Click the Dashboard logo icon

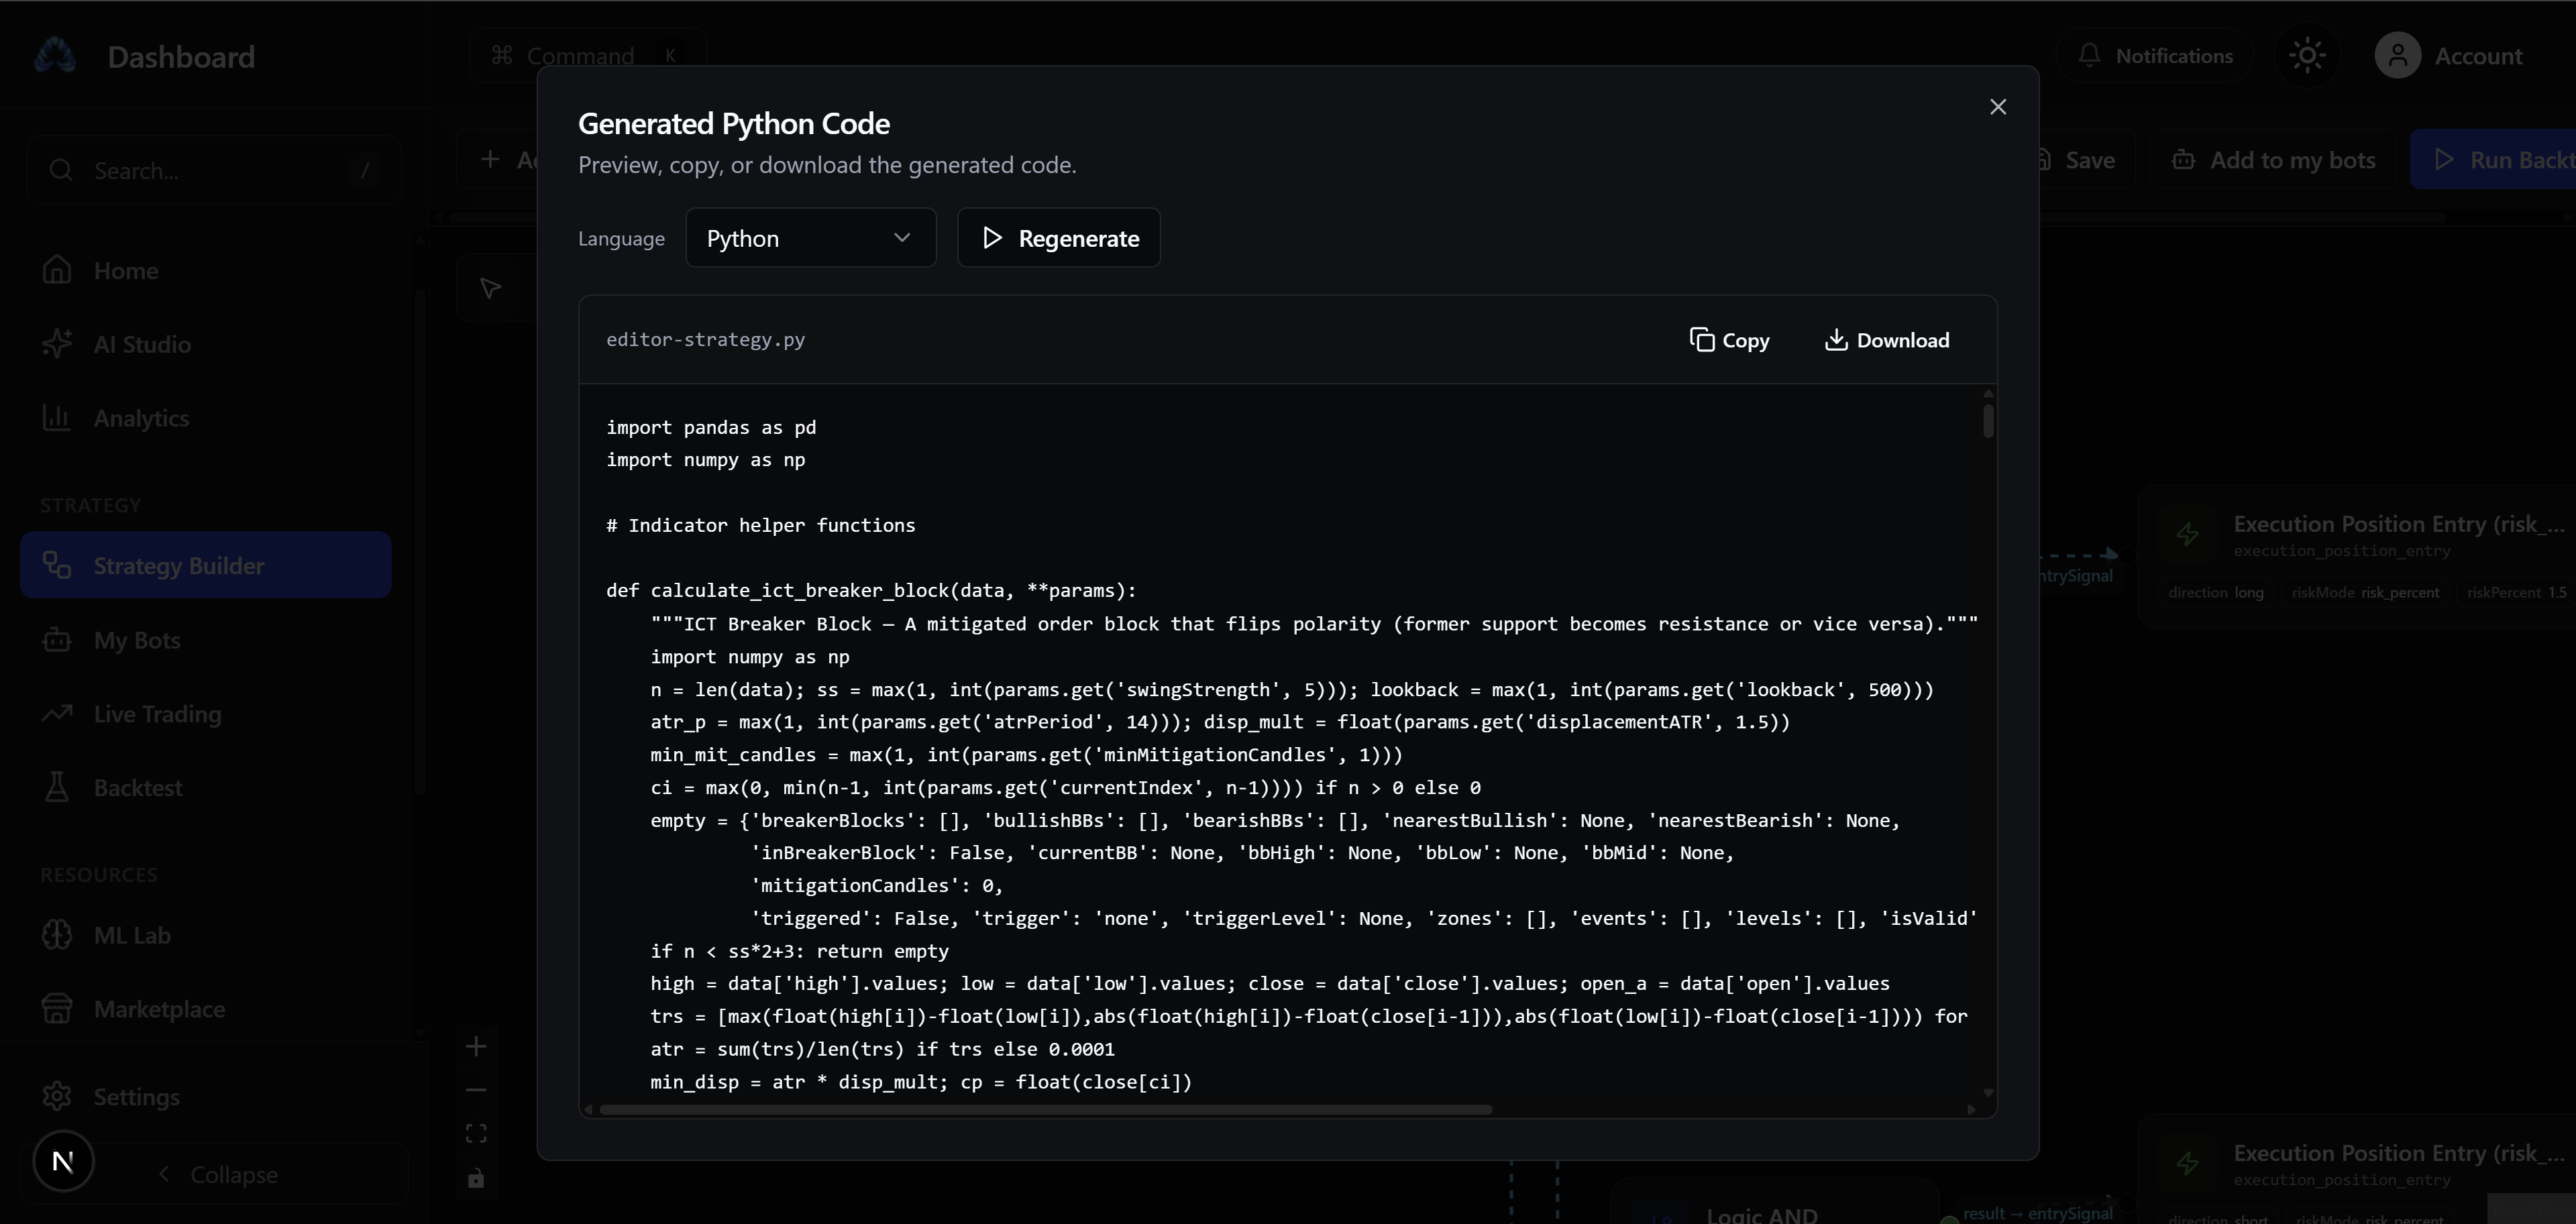[55, 56]
